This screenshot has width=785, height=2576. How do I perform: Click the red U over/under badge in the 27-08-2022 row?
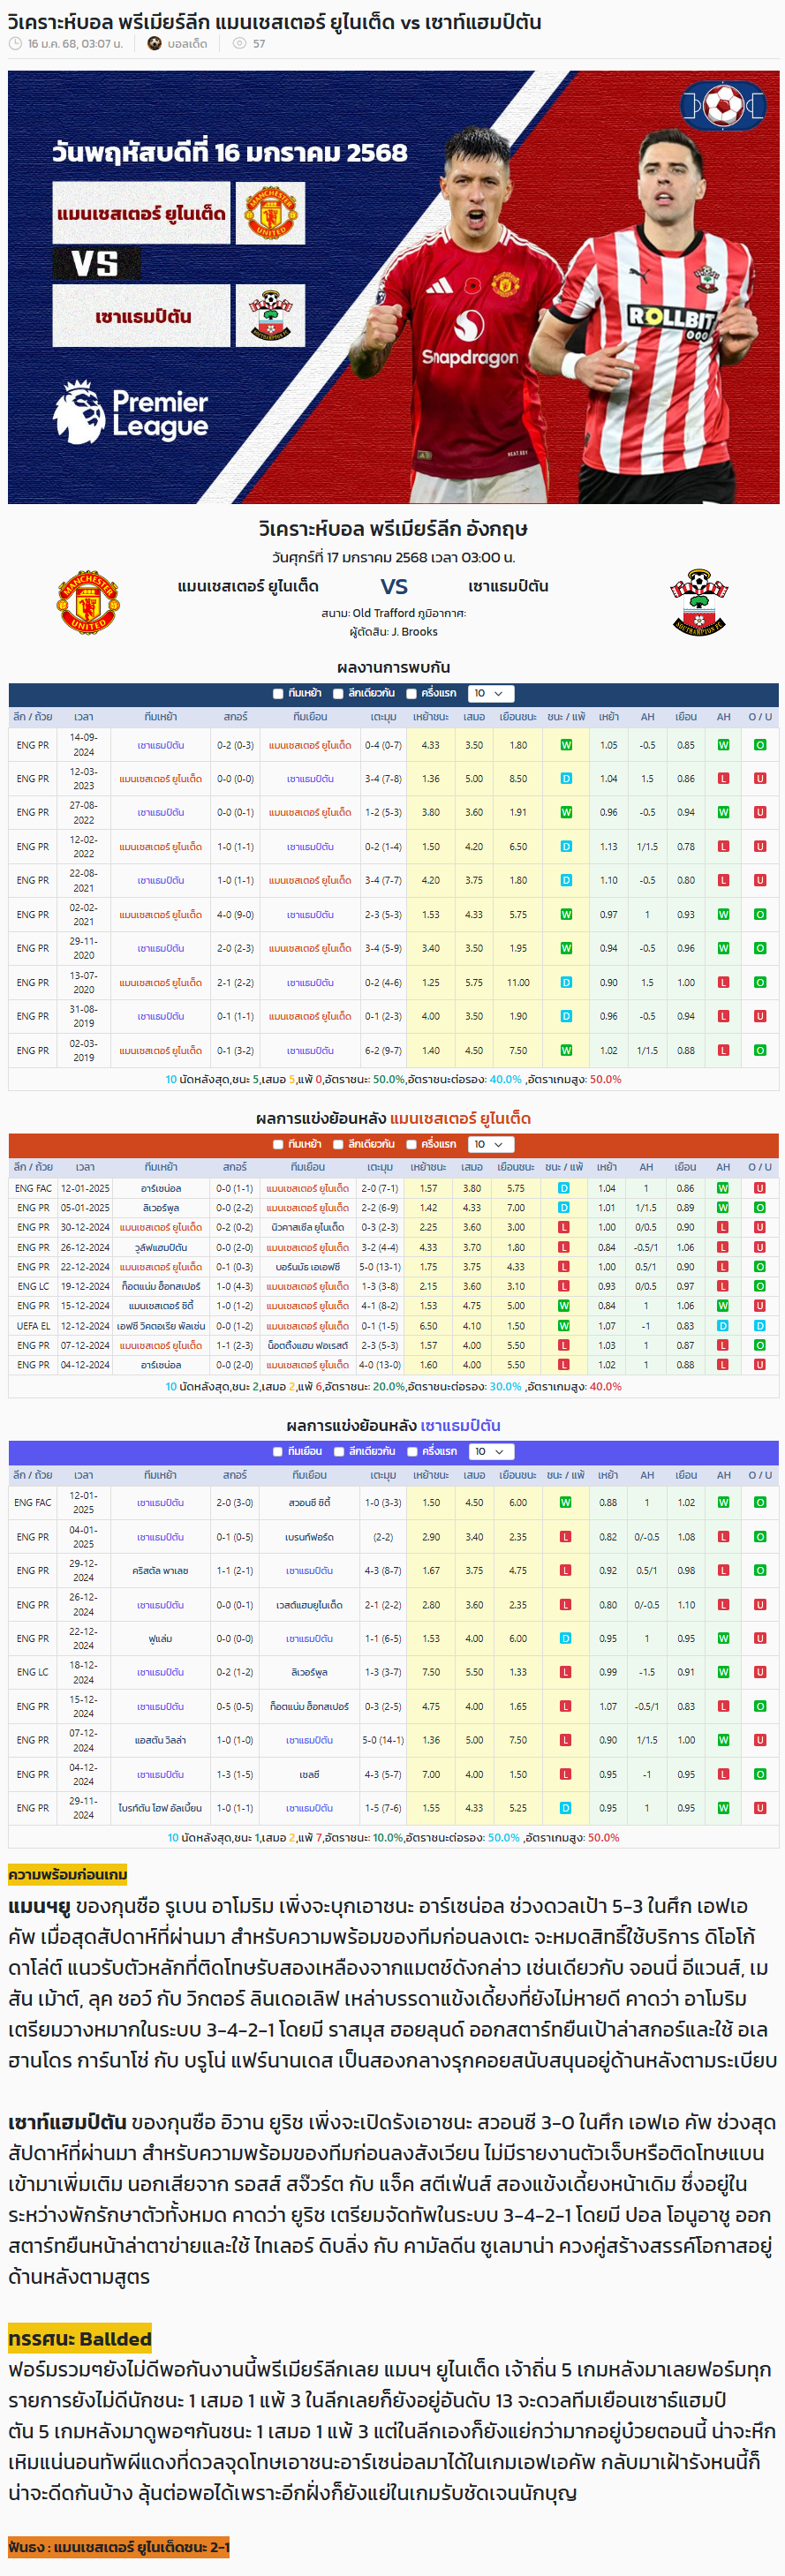pyautogui.click(x=760, y=813)
